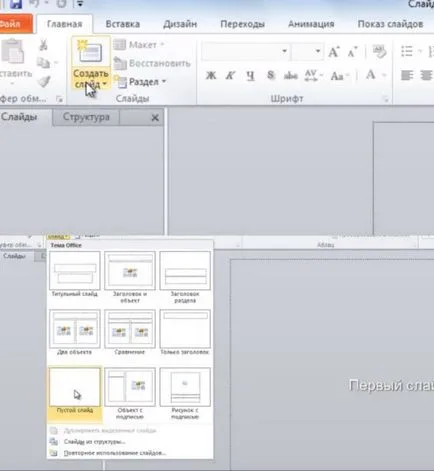Toggle text shadow S formatting
This screenshot has width=434, height=471.
pos(271,76)
